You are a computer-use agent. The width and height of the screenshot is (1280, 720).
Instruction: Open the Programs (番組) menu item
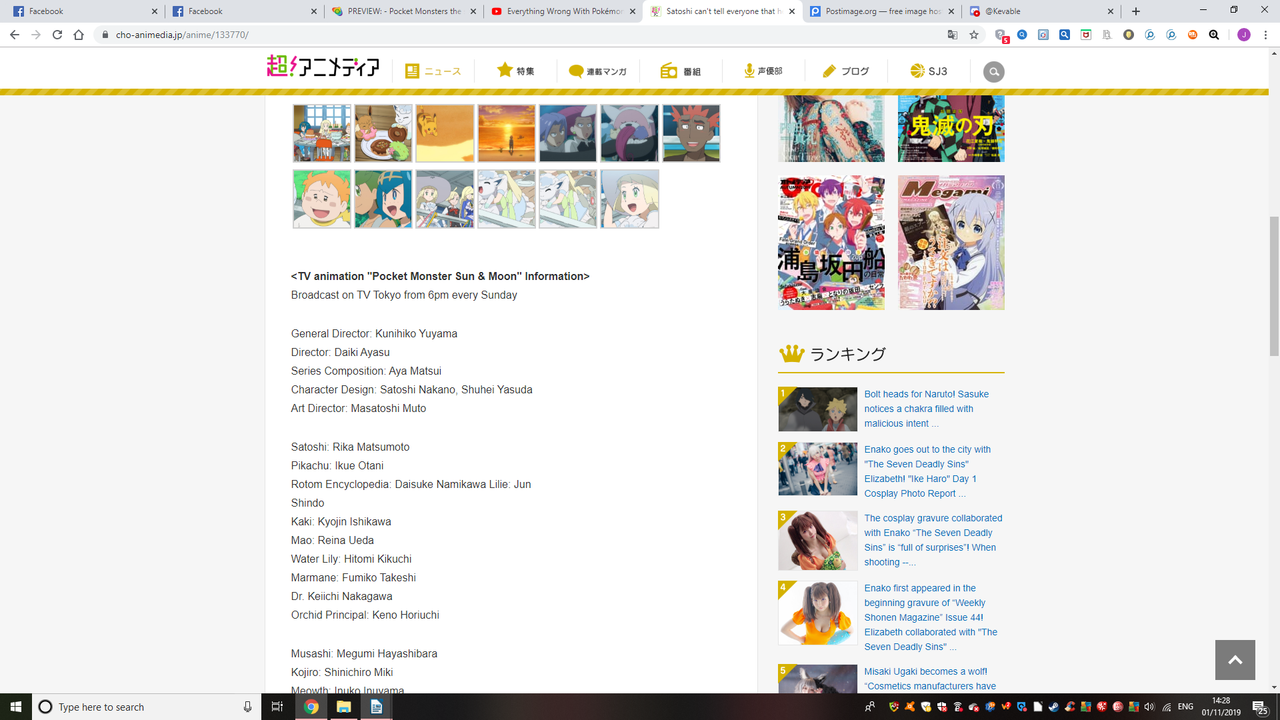681,71
